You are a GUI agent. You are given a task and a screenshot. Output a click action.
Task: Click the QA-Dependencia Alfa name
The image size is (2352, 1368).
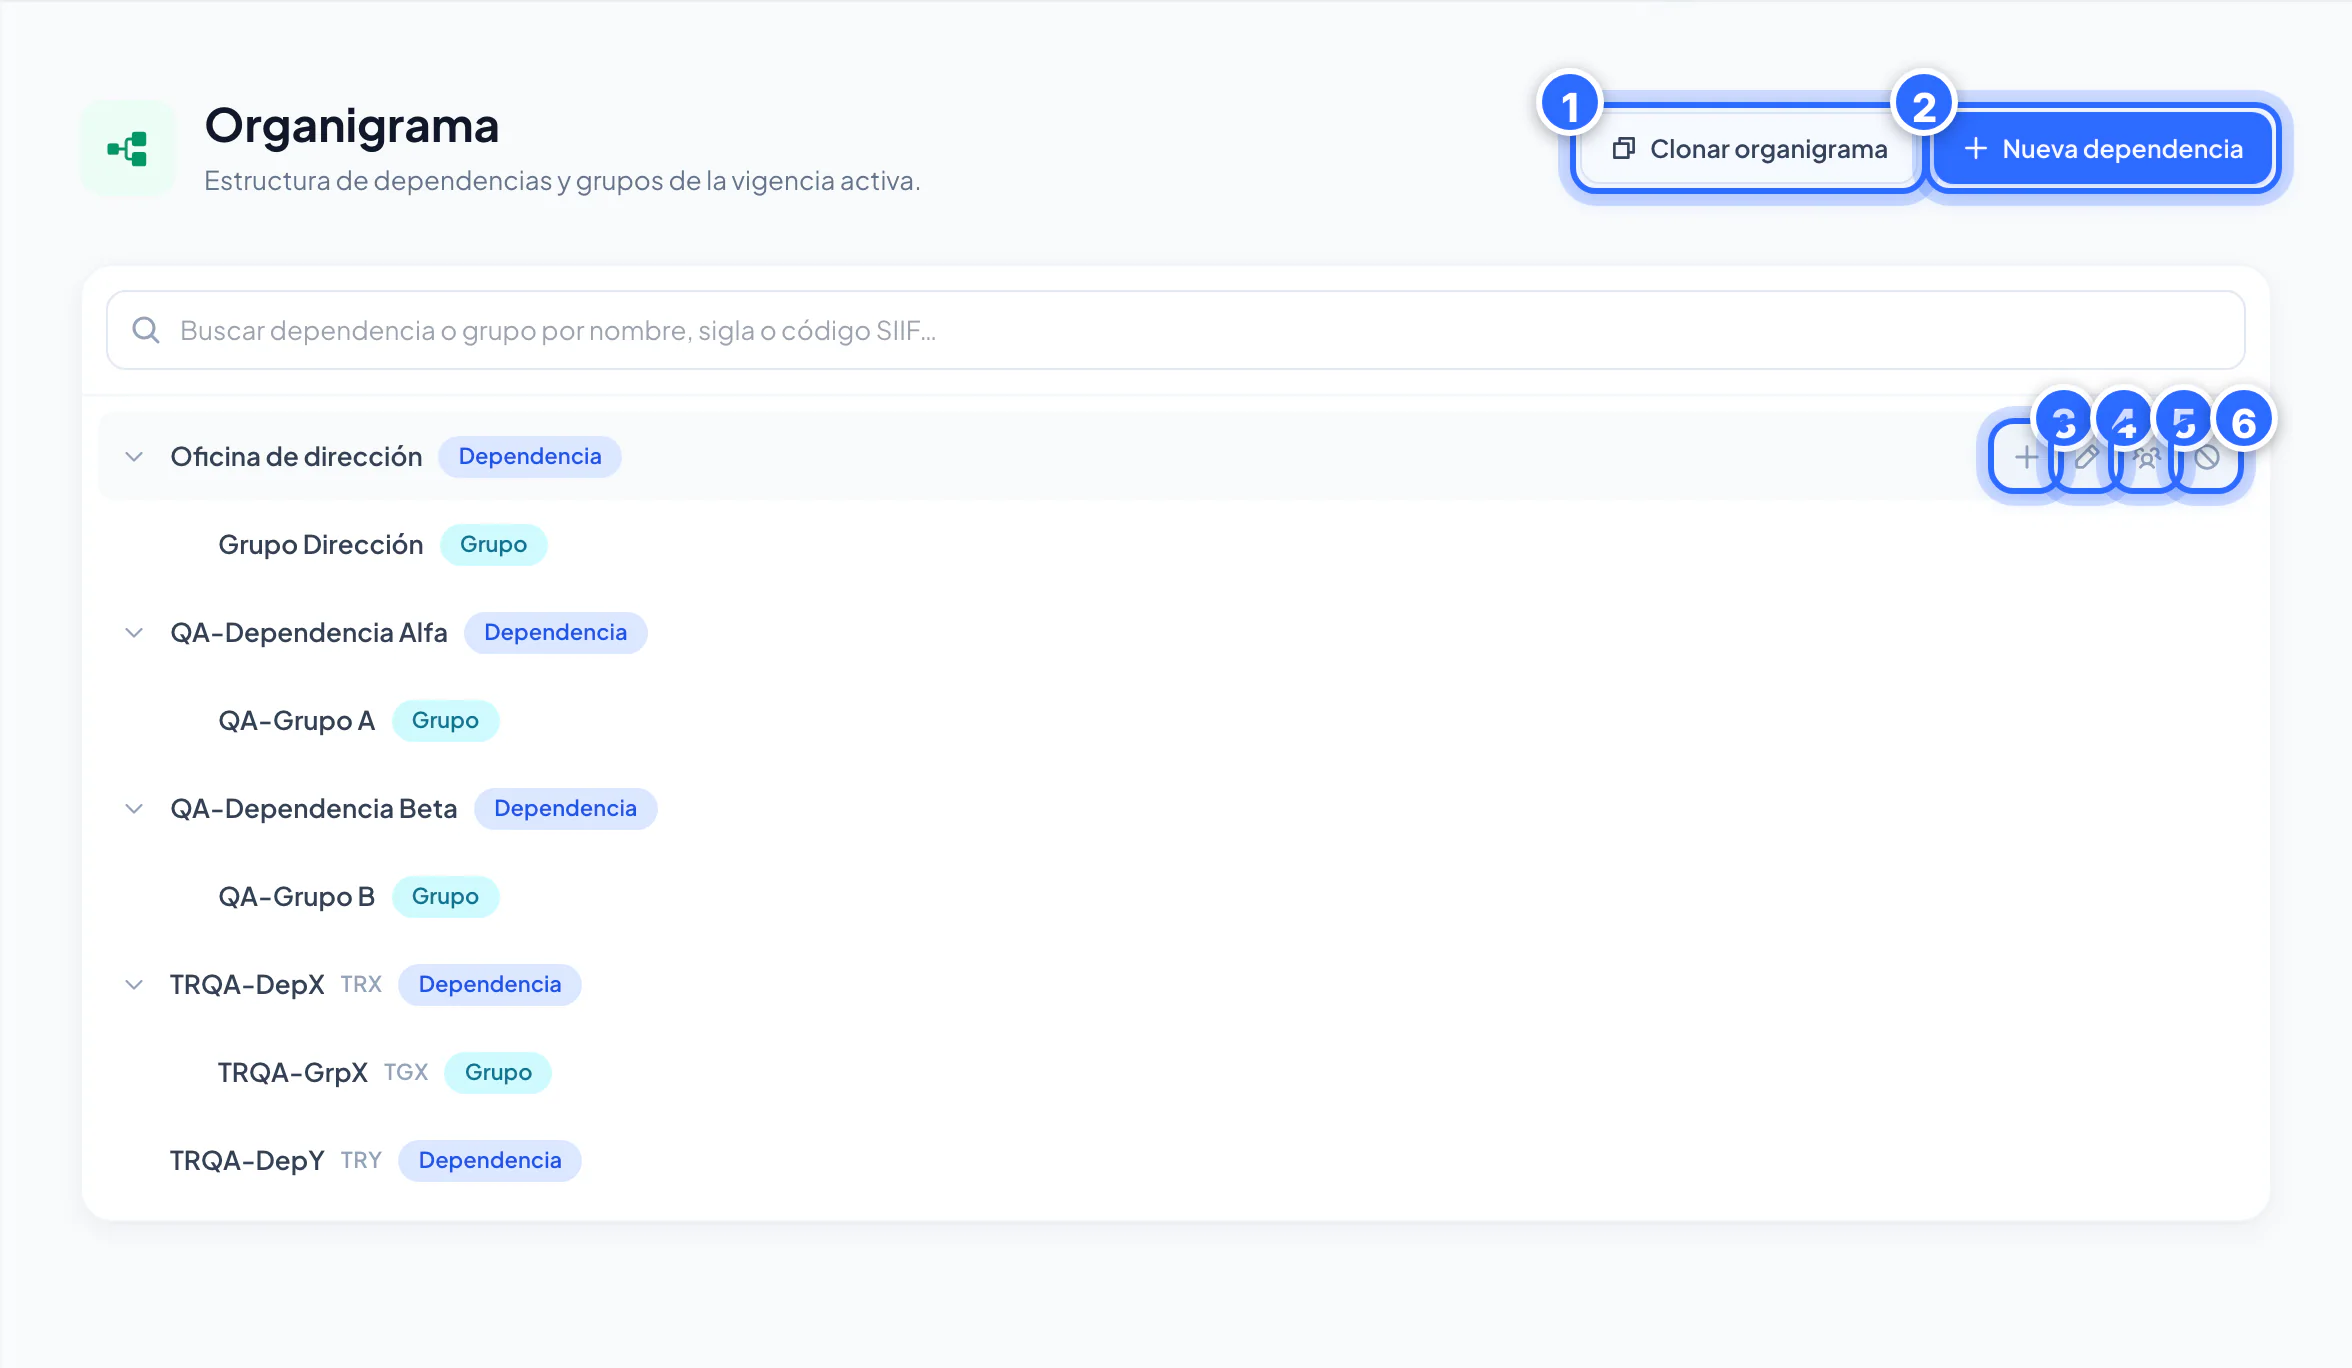[309, 633]
